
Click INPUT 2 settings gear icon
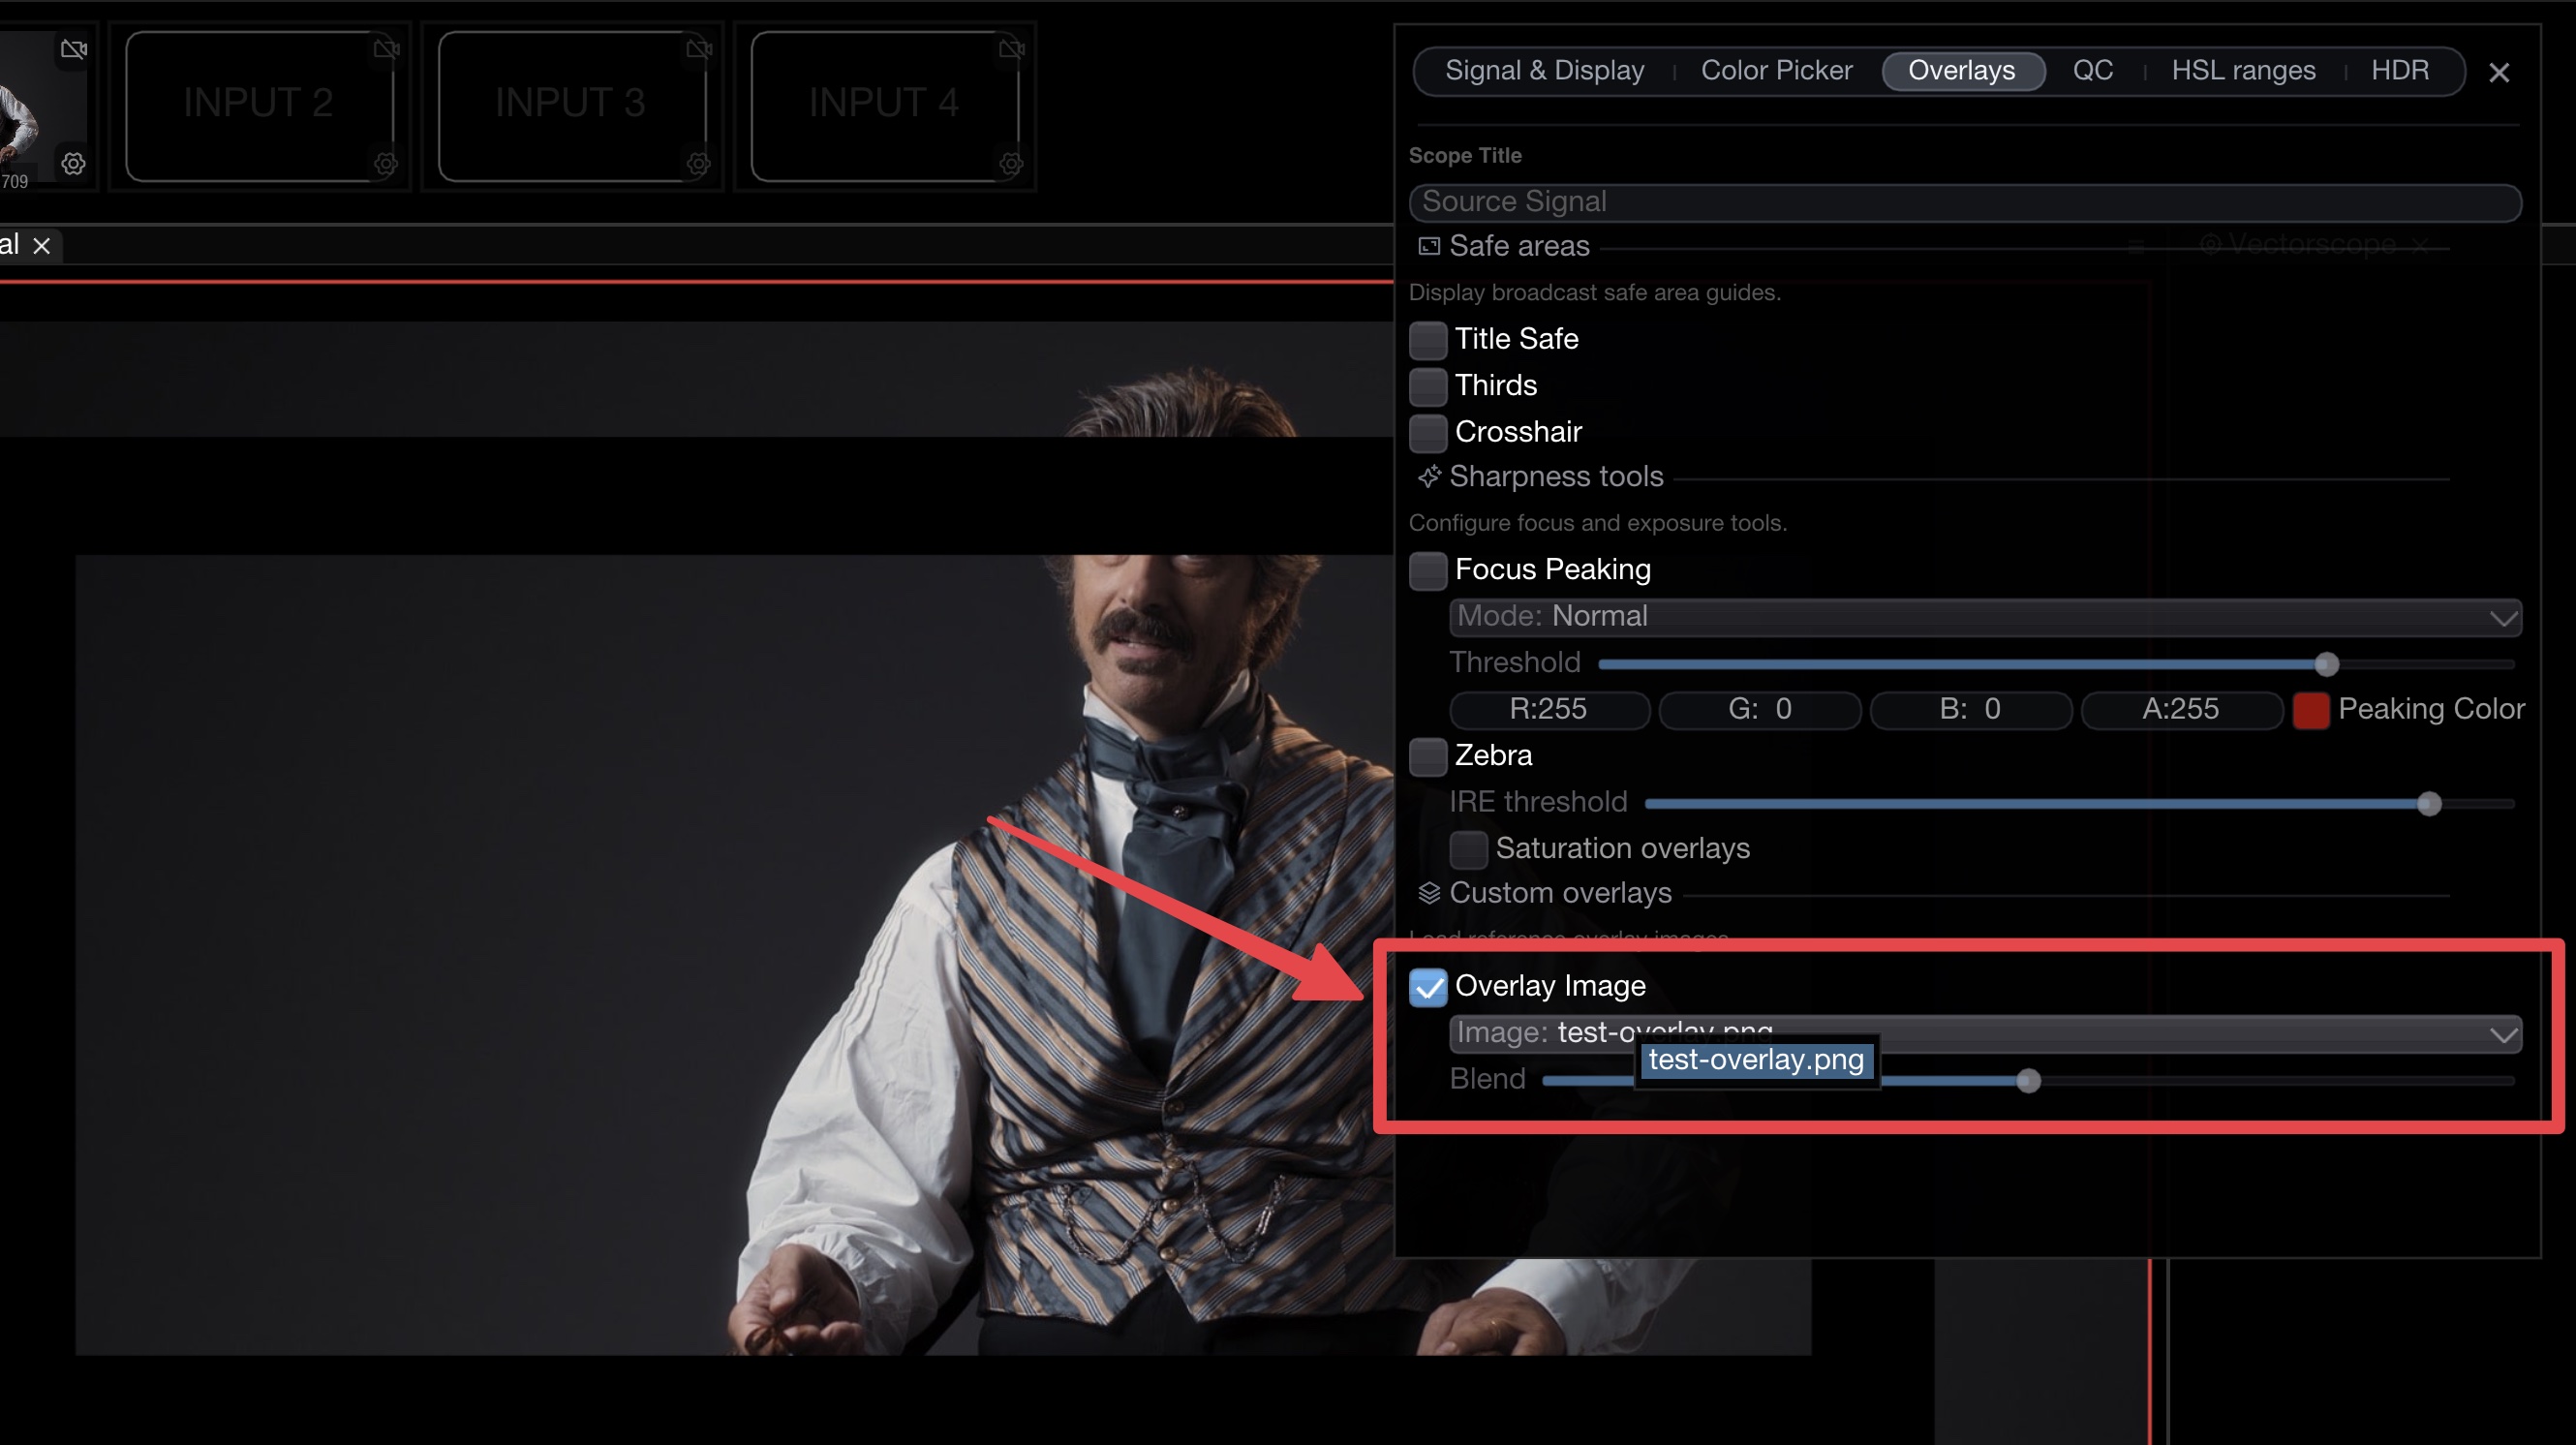coord(385,163)
